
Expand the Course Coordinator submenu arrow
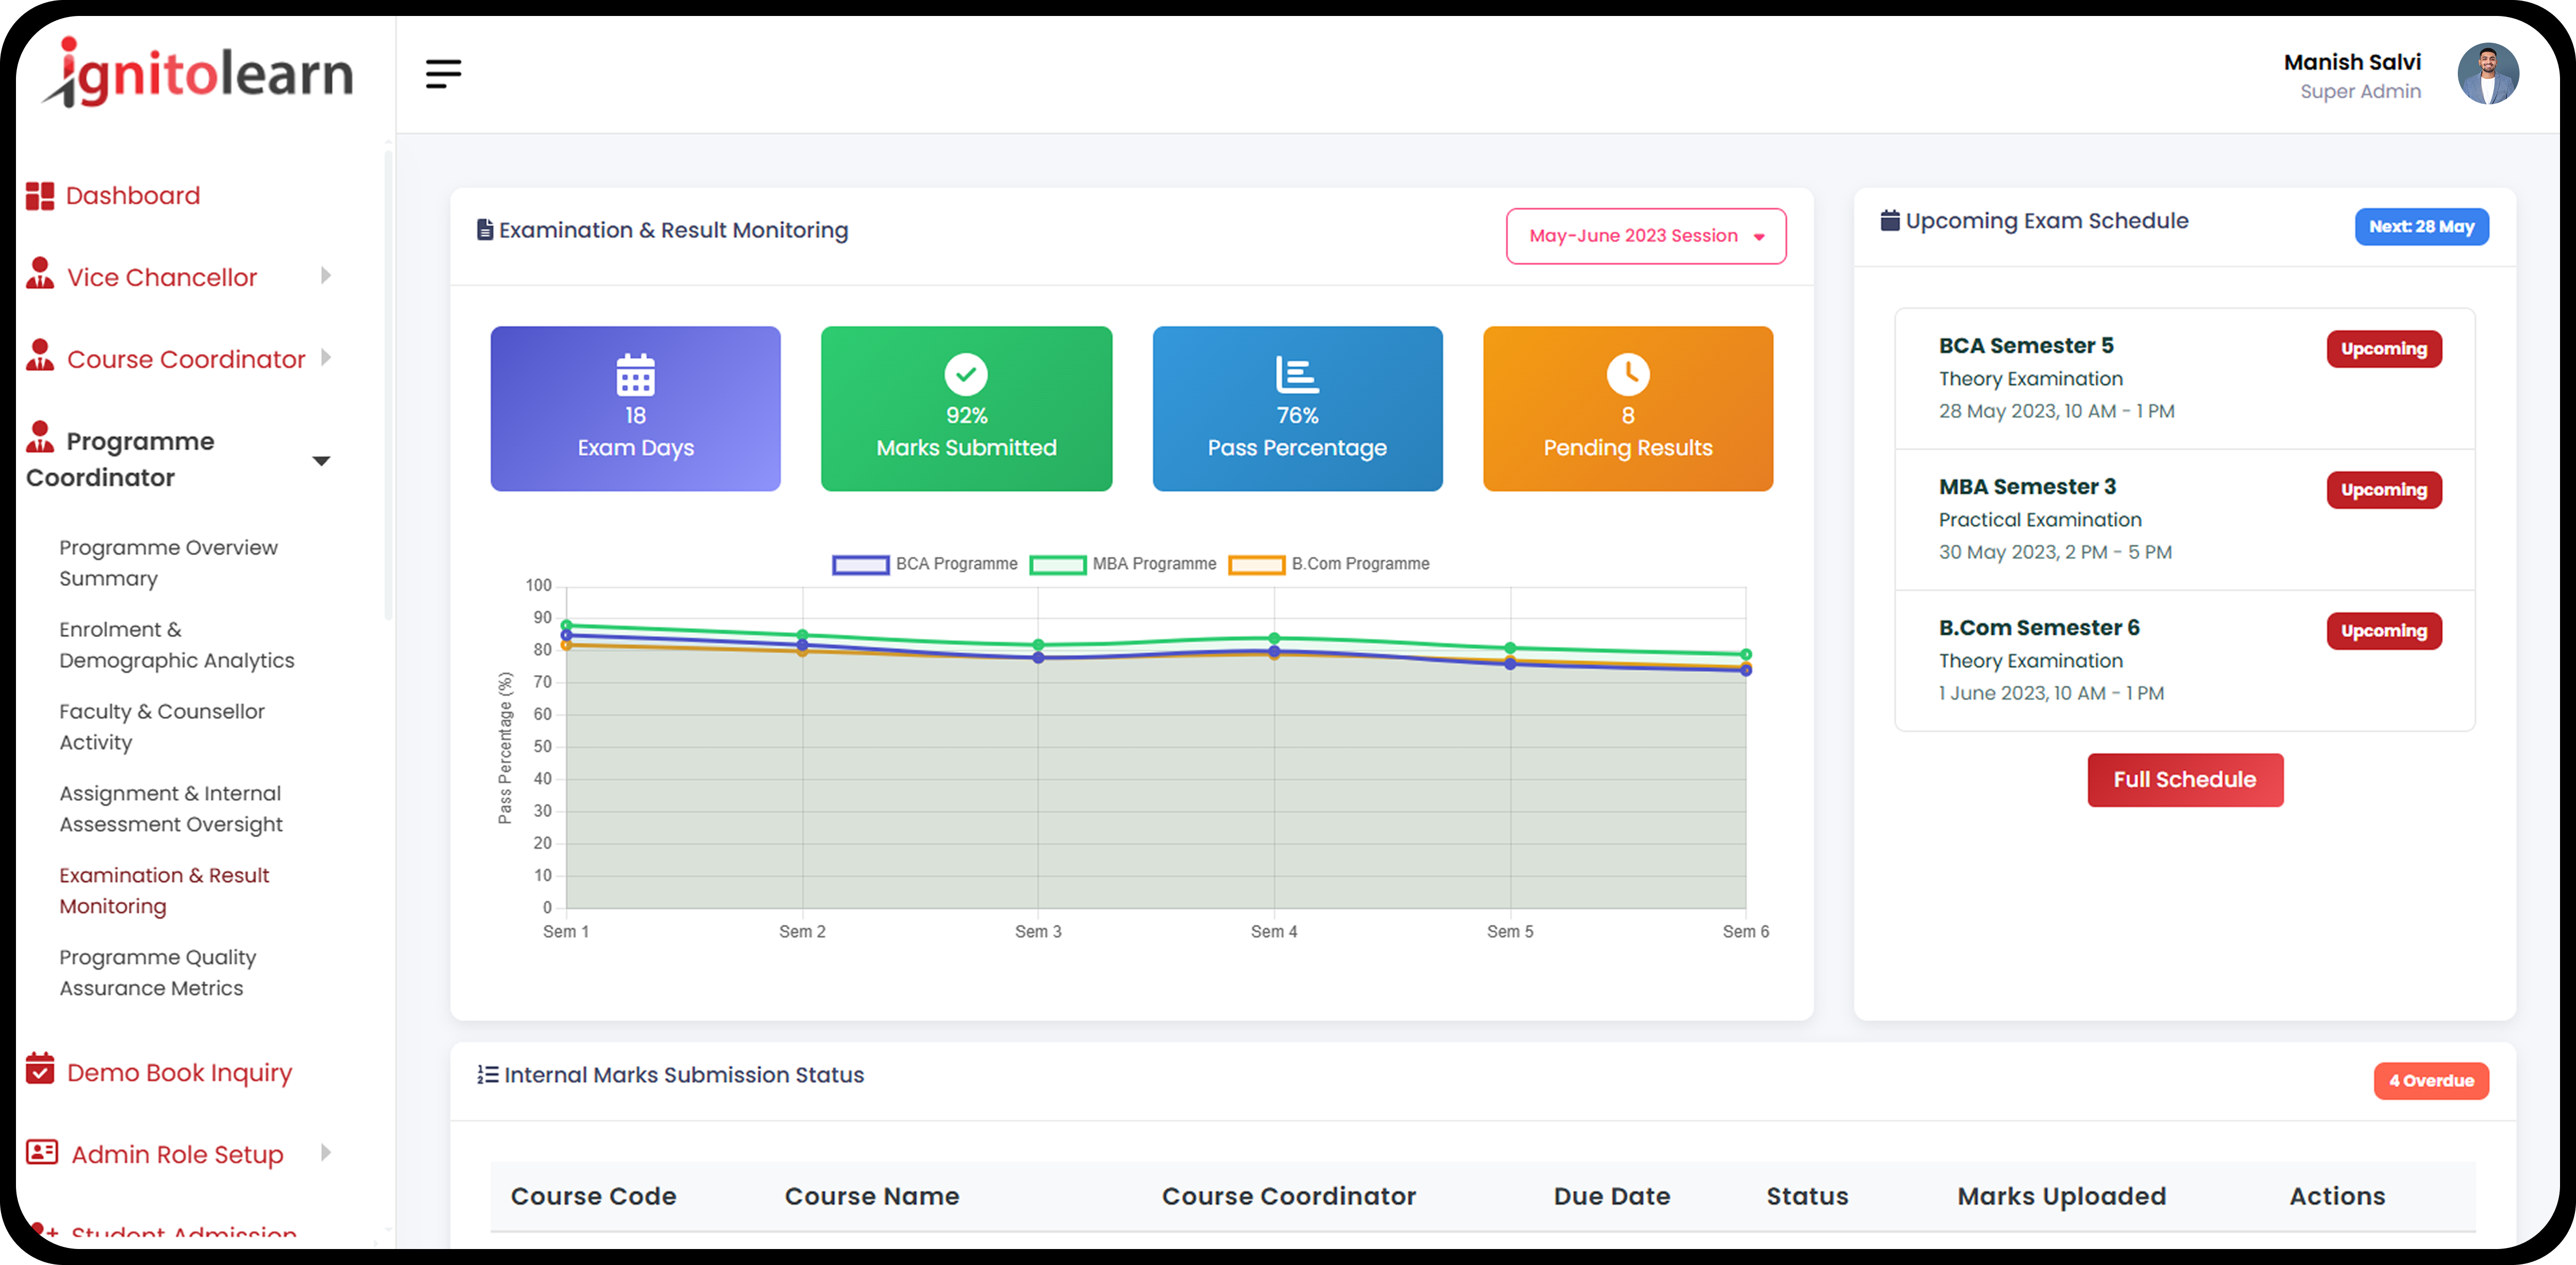[x=325, y=358]
